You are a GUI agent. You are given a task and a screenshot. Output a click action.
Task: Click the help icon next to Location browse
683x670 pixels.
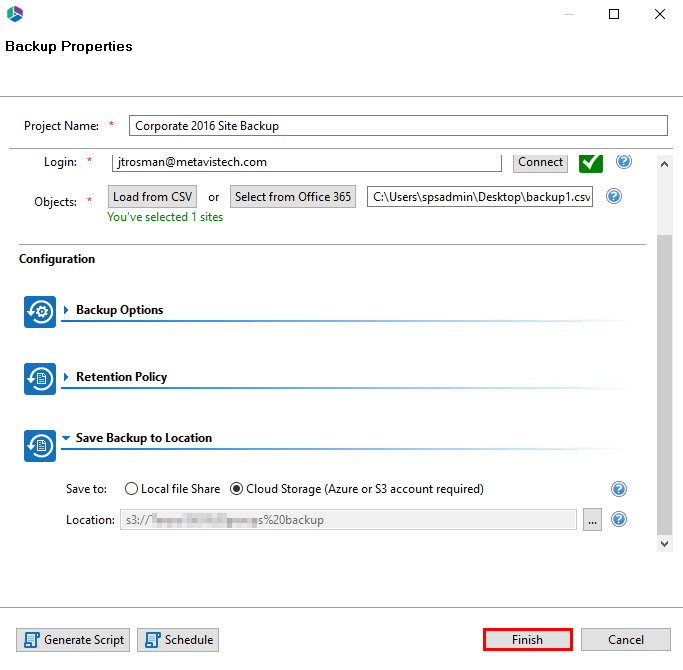click(x=619, y=519)
